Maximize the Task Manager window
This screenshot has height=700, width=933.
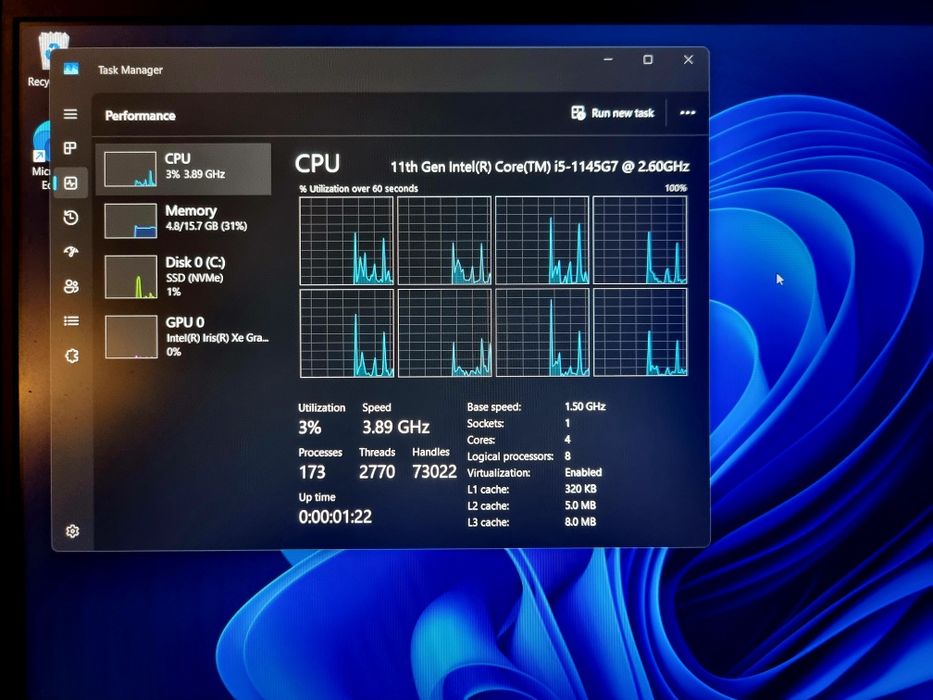(648, 60)
